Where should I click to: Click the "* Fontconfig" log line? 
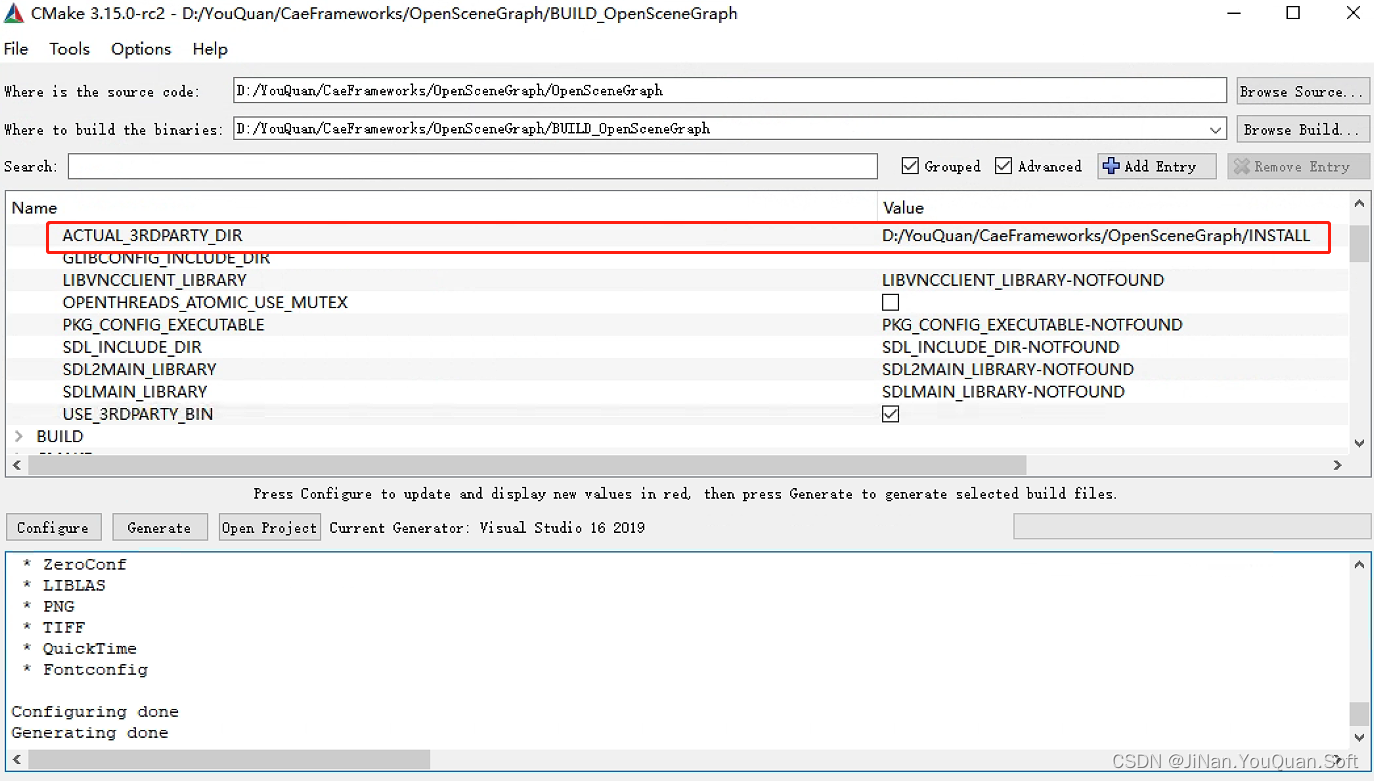pos(85,670)
